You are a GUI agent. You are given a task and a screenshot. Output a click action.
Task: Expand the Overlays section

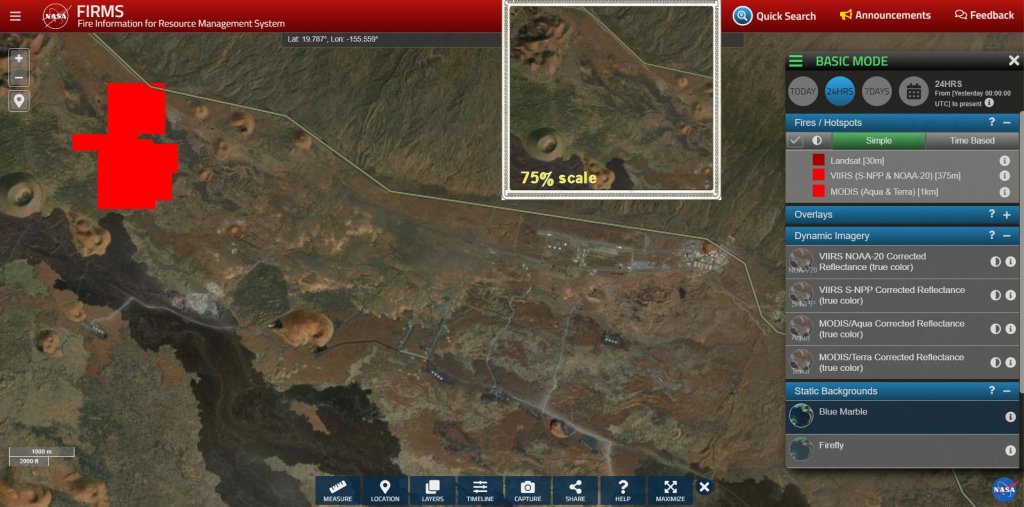[x=1007, y=214]
